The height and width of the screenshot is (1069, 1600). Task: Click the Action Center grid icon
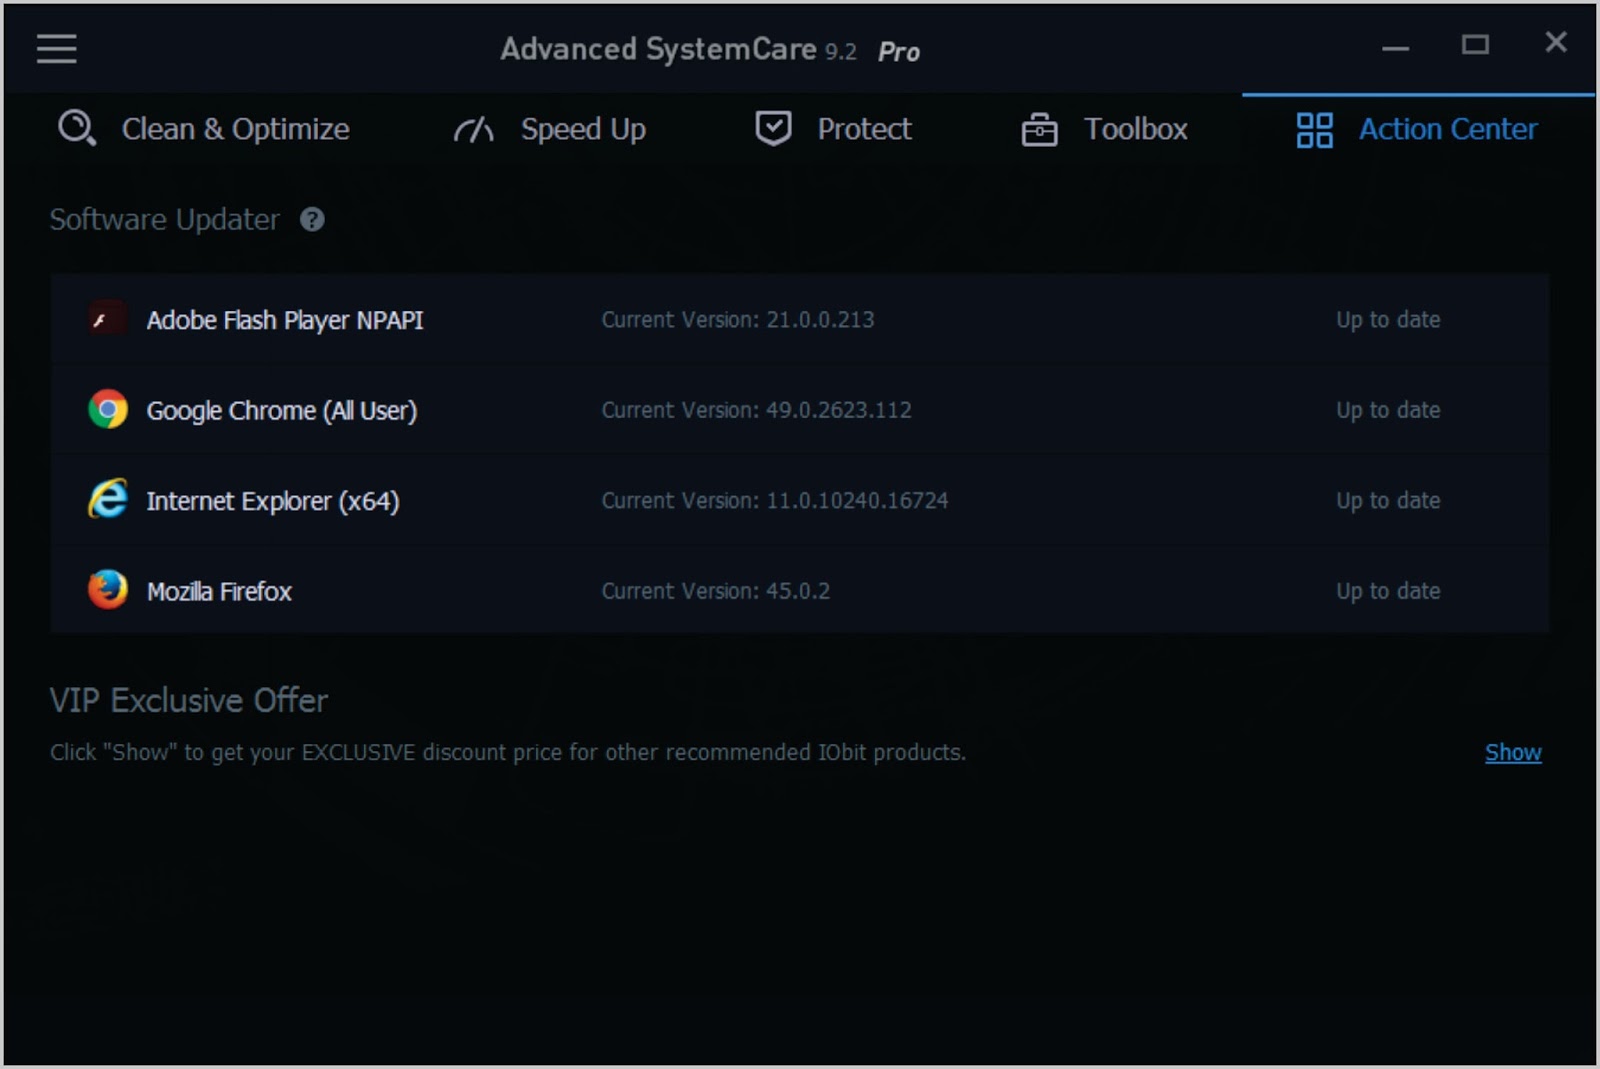(x=1314, y=129)
